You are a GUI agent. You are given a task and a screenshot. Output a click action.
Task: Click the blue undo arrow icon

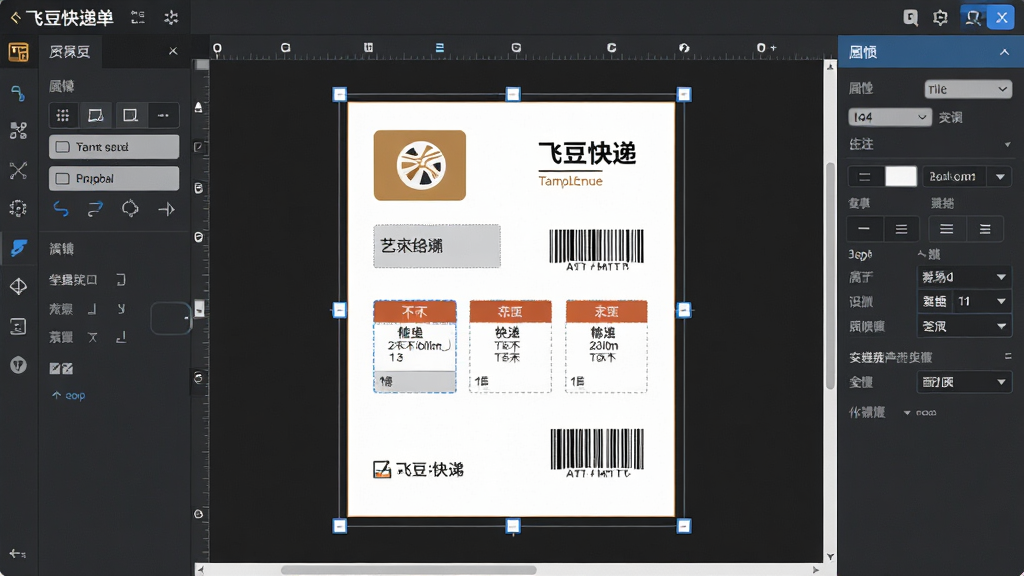[x=61, y=209]
